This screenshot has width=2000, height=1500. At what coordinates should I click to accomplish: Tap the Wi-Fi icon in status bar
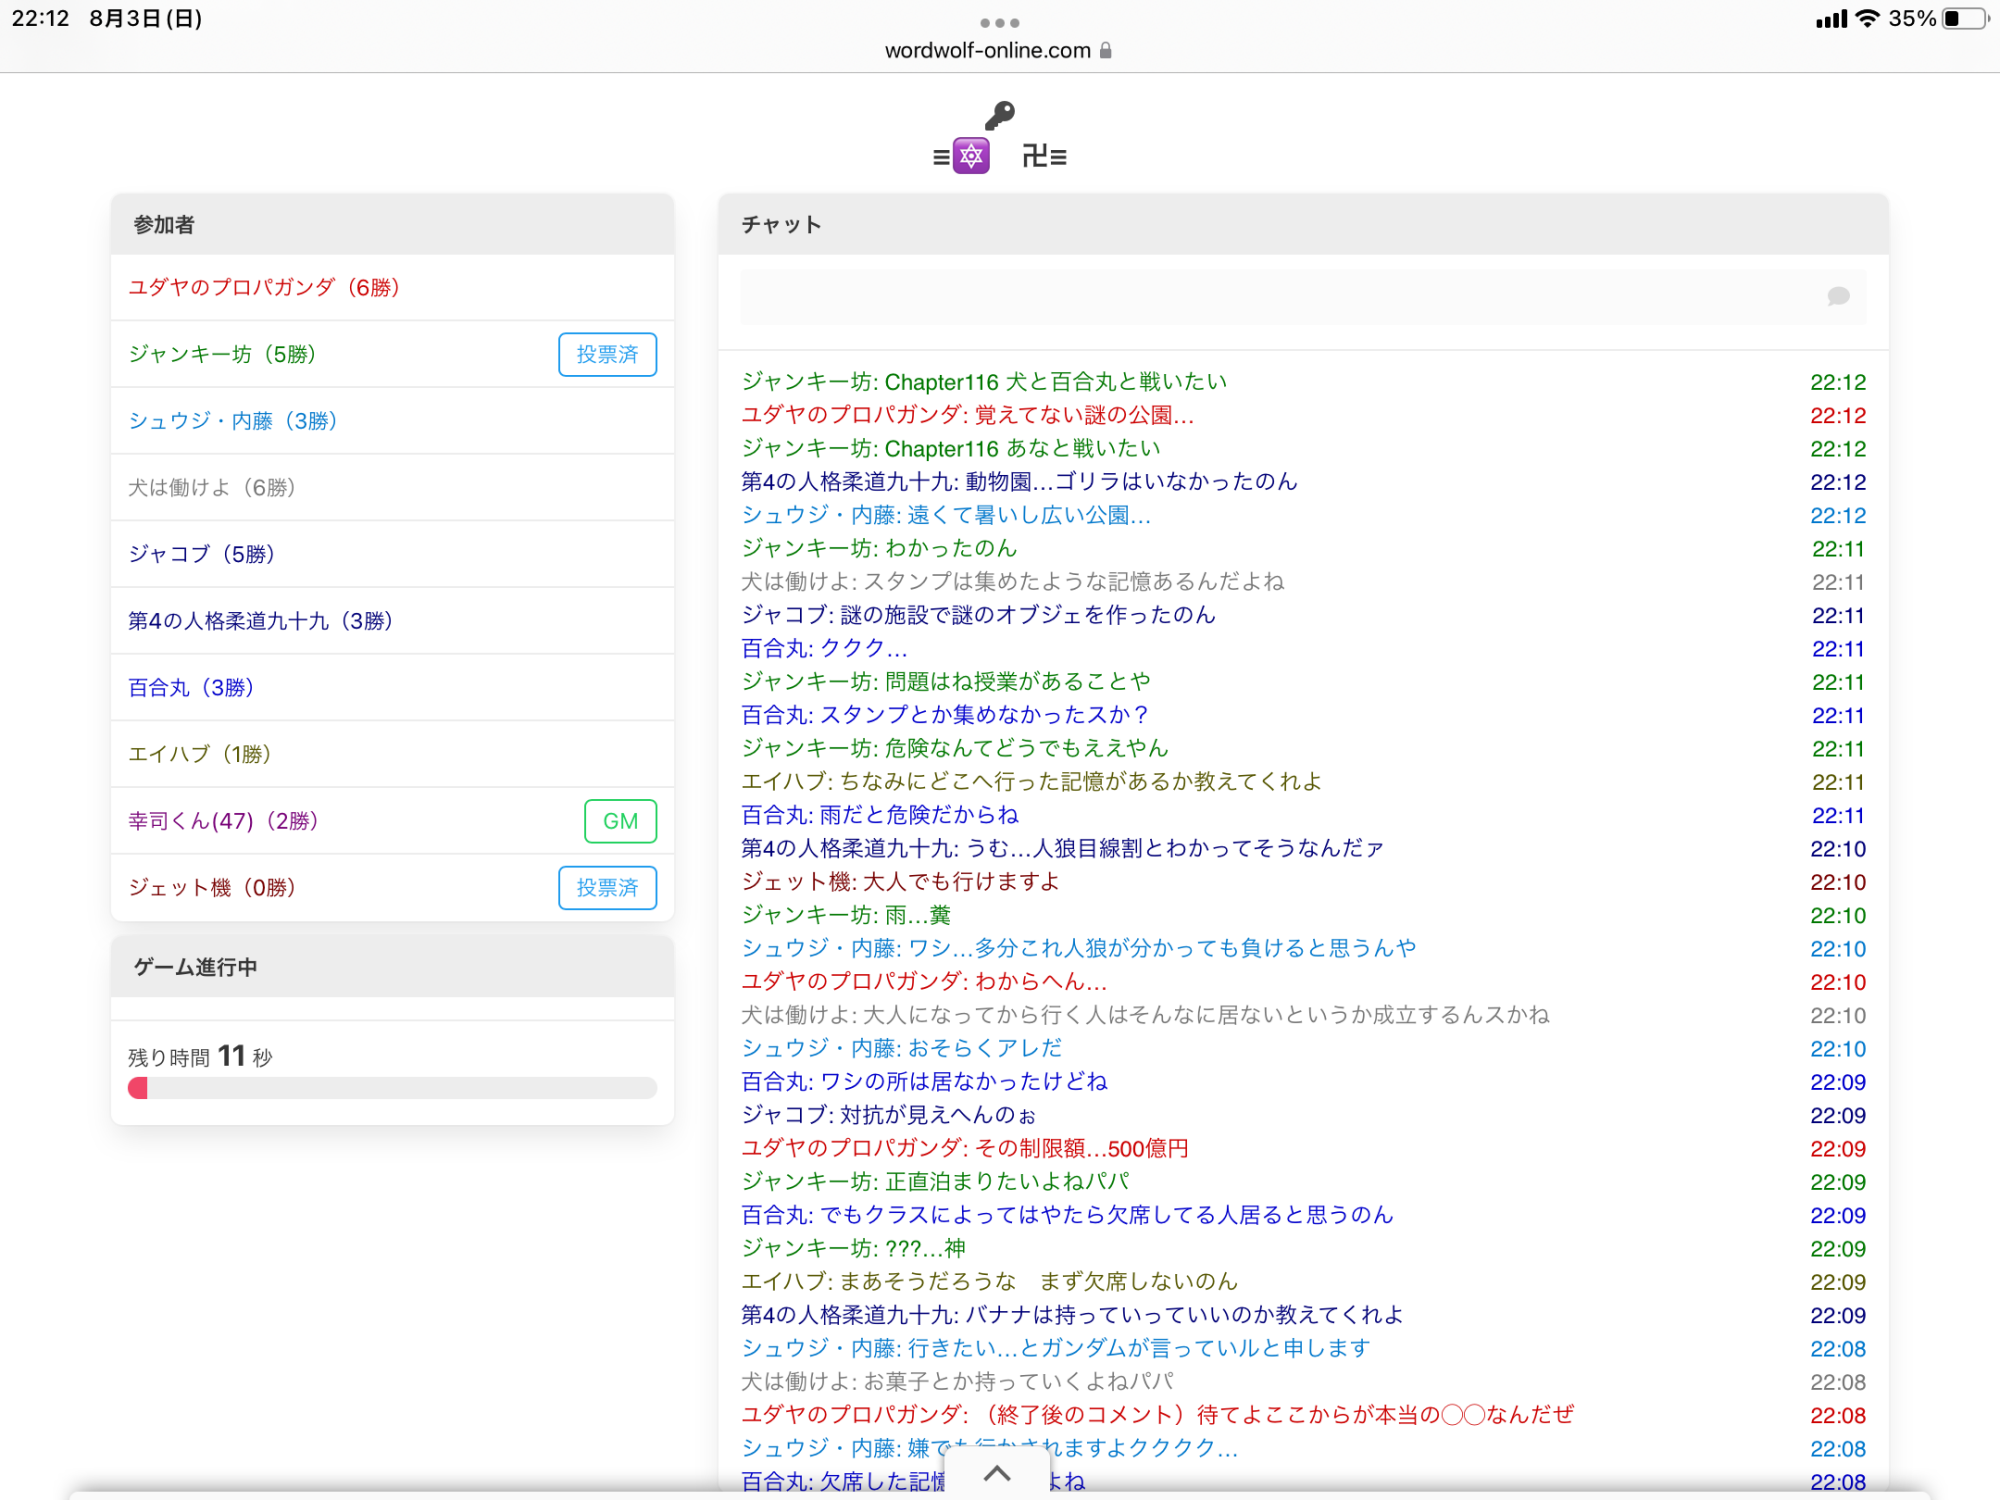[x=1867, y=18]
